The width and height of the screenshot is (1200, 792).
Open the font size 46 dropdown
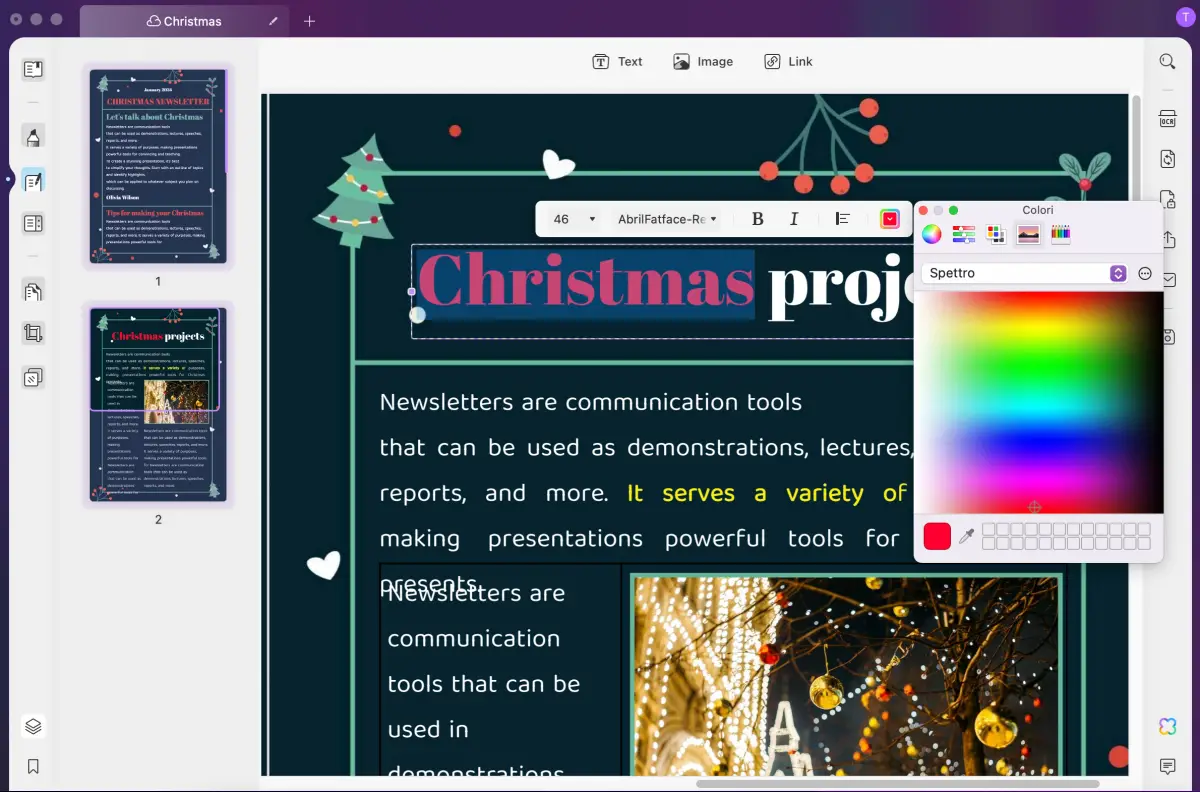coord(575,219)
